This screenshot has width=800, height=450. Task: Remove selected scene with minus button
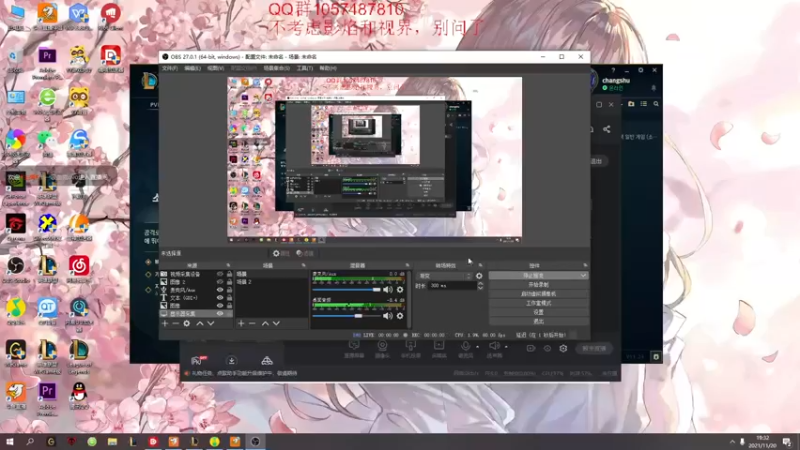click(x=252, y=323)
